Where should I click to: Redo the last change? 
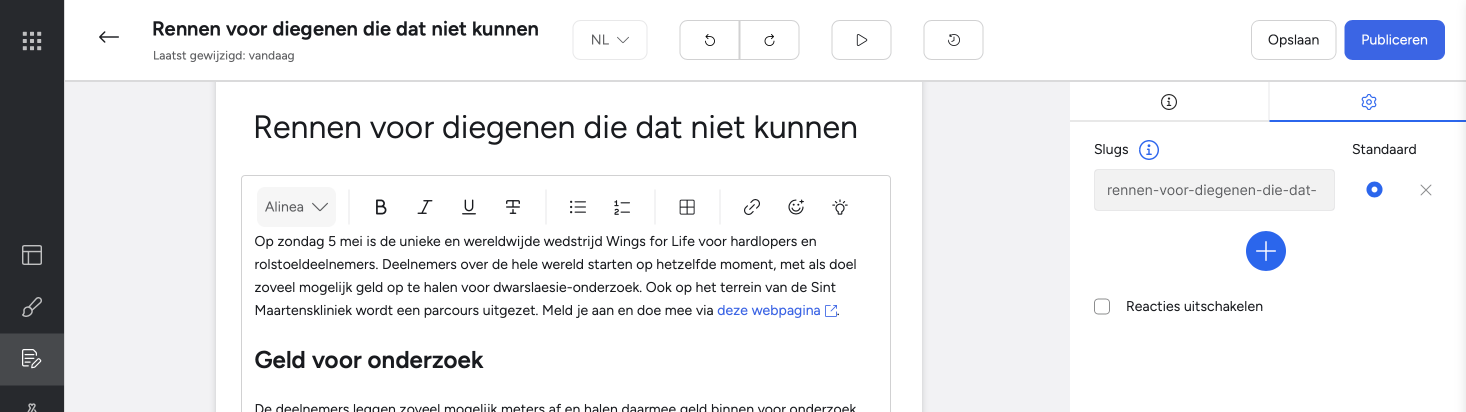coord(770,40)
